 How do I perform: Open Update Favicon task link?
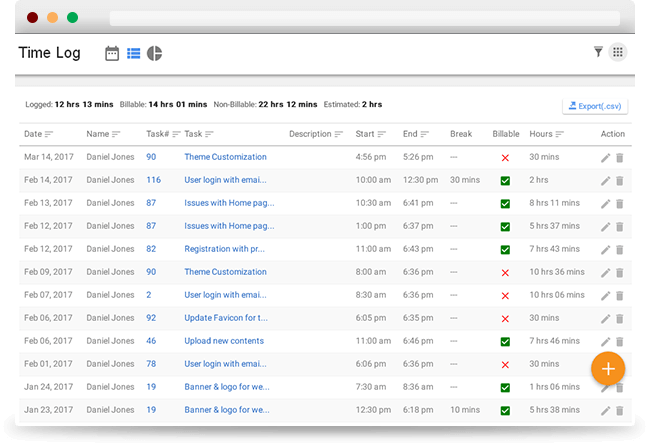tap(226, 318)
